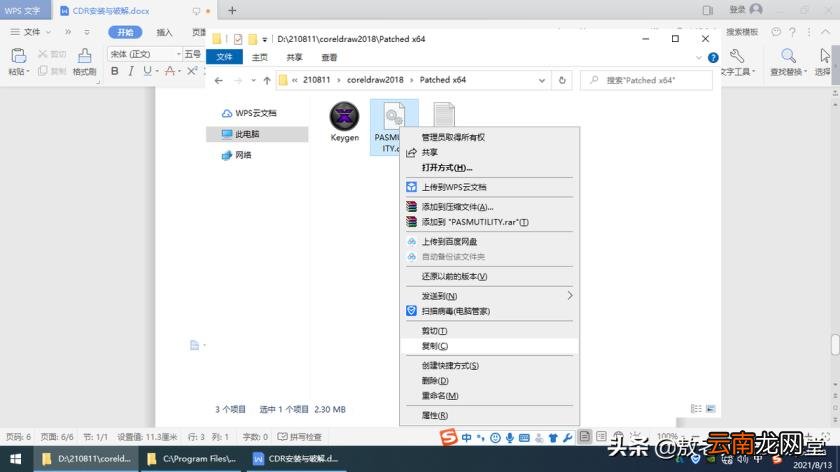Image resolution: width=840 pixels, height=472 pixels.
Task: Choose 创建快捷方式(S) from context menu
Action: pyautogui.click(x=490, y=365)
